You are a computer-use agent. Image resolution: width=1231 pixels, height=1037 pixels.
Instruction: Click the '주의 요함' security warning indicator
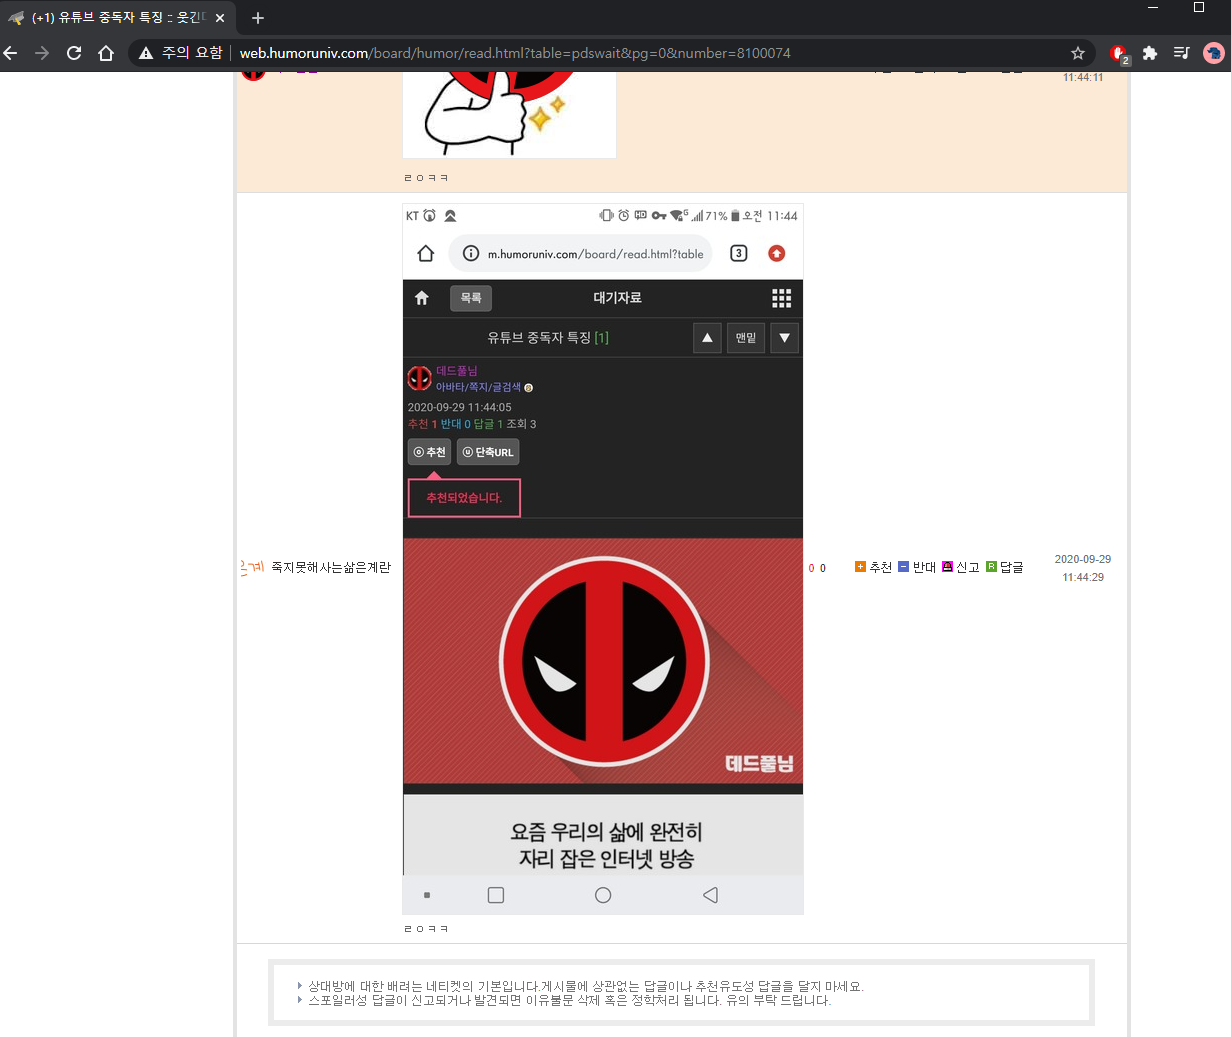[181, 53]
